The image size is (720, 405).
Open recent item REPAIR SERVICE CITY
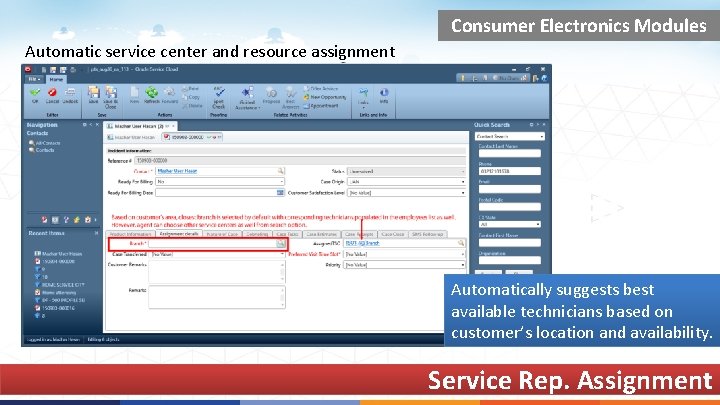tap(60, 285)
